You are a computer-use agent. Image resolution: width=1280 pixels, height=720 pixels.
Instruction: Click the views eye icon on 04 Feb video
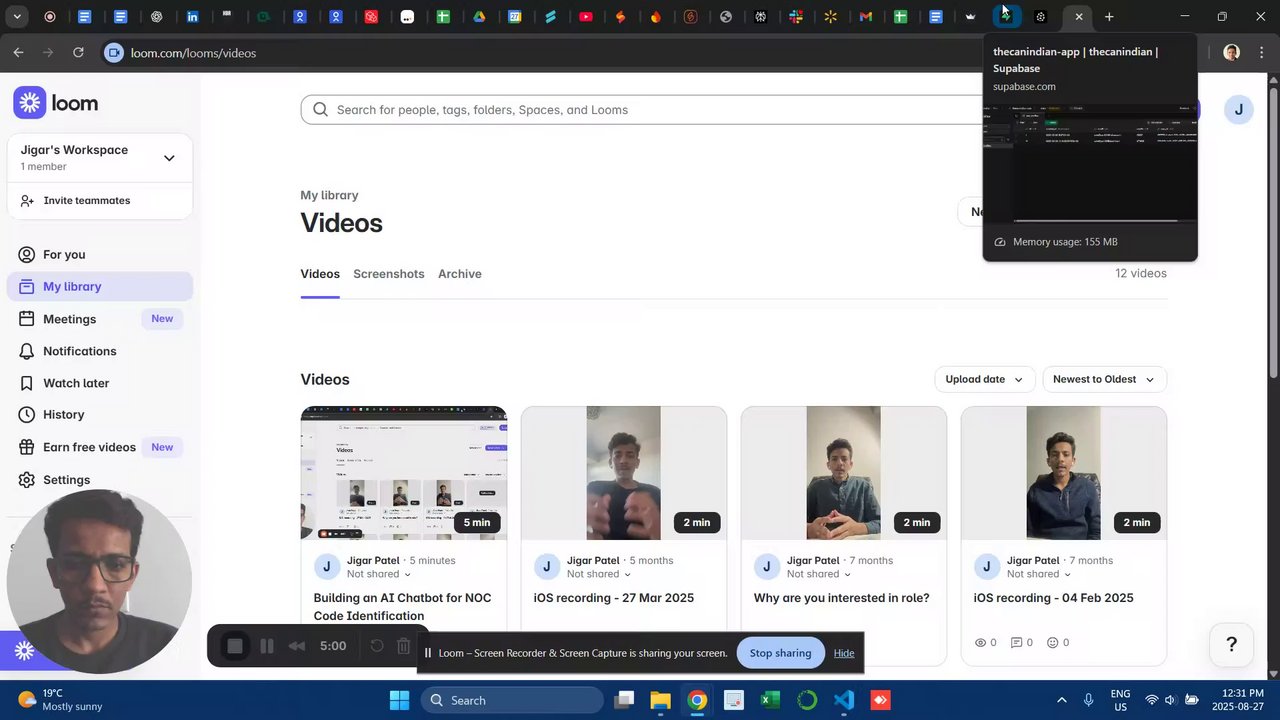click(x=980, y=643)
